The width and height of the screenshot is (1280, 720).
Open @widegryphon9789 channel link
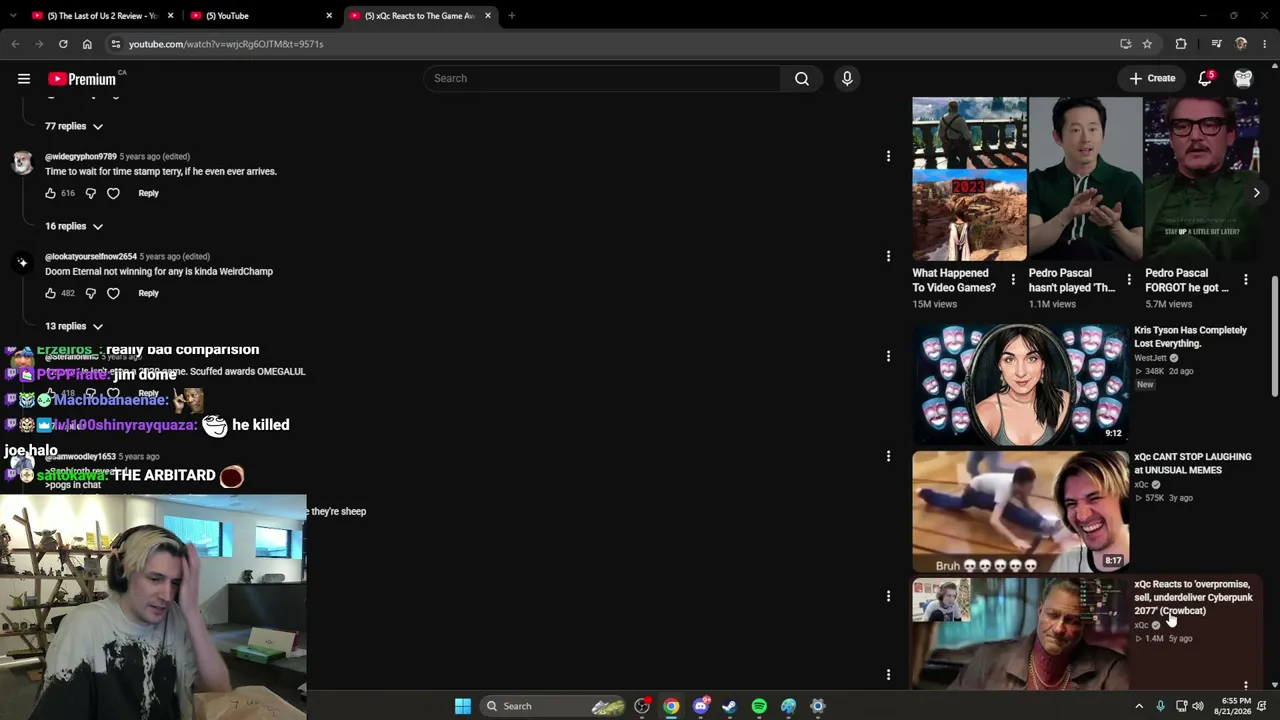81,157
